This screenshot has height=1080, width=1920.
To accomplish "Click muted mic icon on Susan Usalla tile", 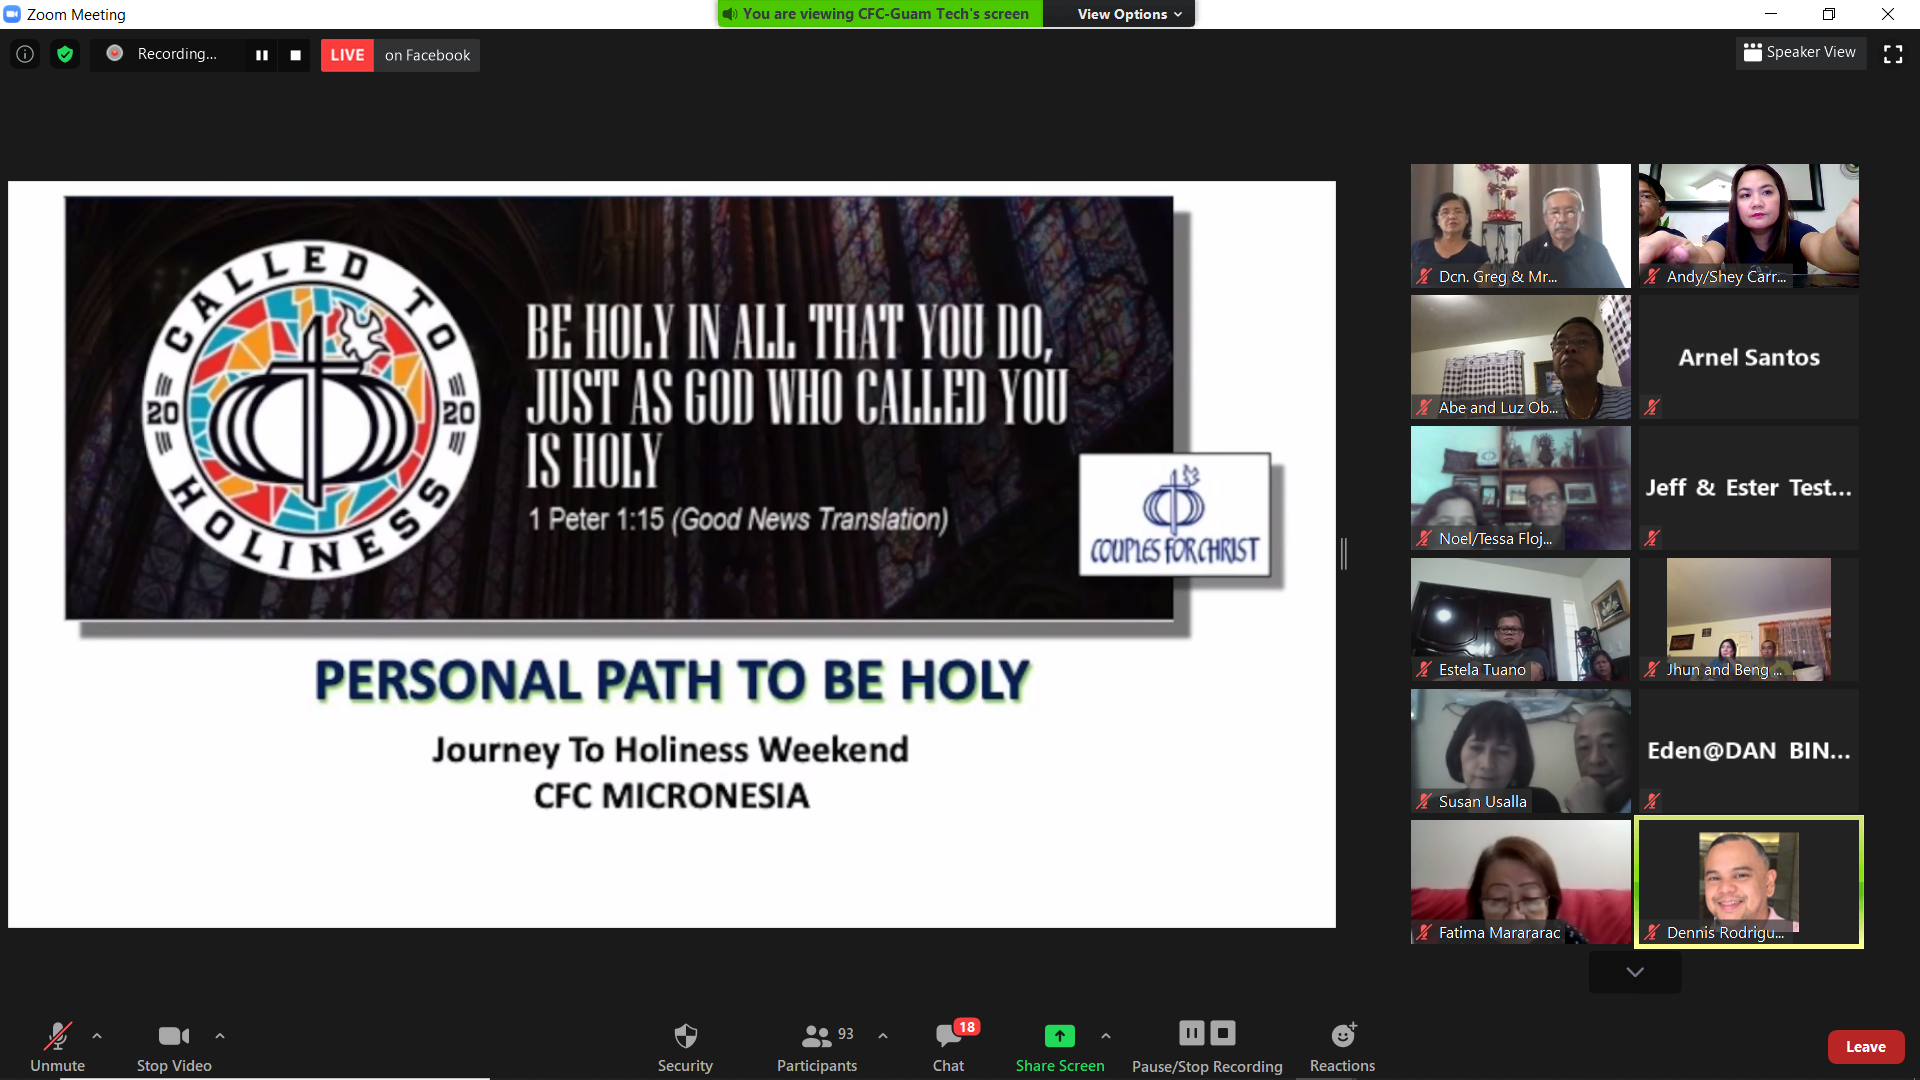I will pyautogui.click(x=1424, y=801).
